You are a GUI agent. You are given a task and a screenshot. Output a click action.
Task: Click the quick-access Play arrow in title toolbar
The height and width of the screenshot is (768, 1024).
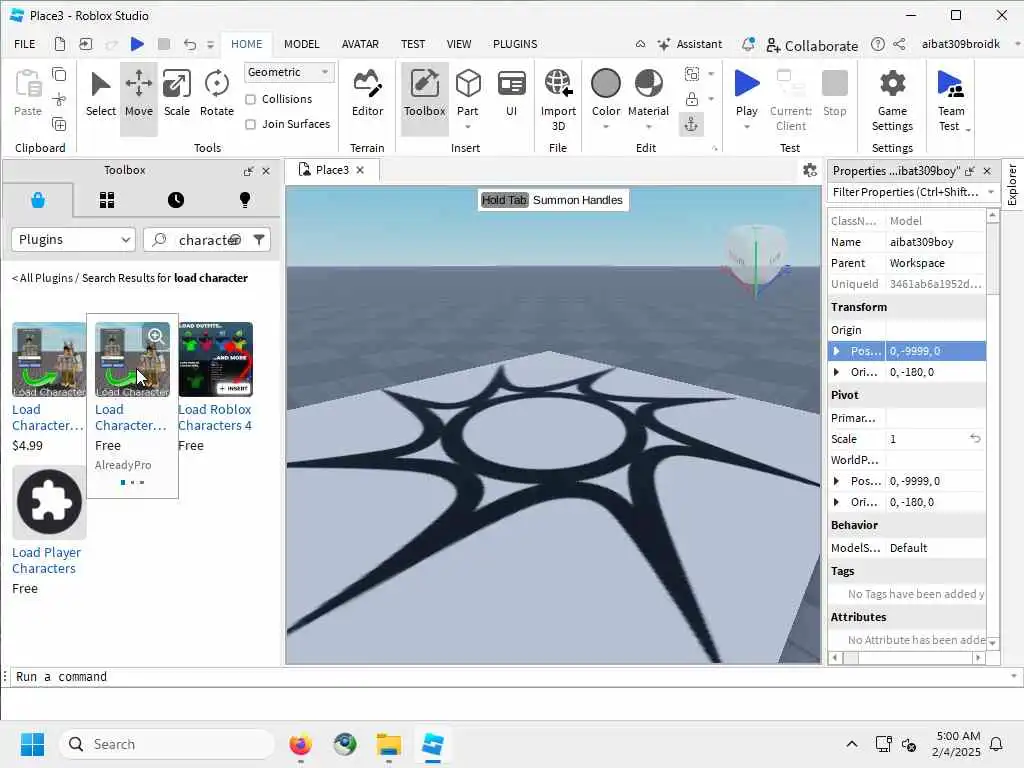[x=136, y=44]
